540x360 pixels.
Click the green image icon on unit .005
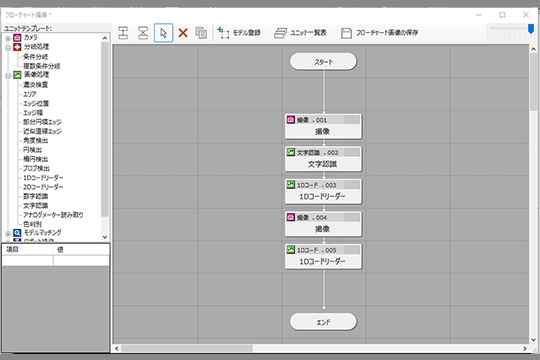(291, 249)
